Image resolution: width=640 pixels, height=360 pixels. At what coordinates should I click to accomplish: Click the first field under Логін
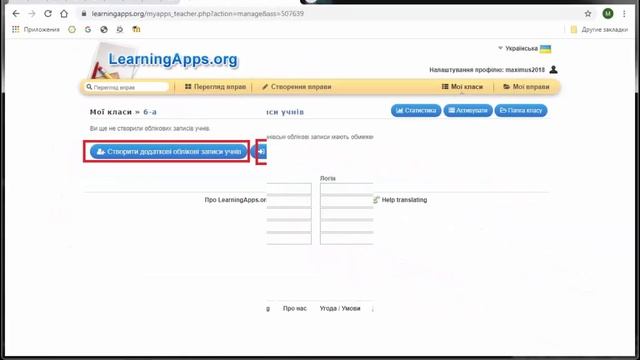tap(347, 189)
